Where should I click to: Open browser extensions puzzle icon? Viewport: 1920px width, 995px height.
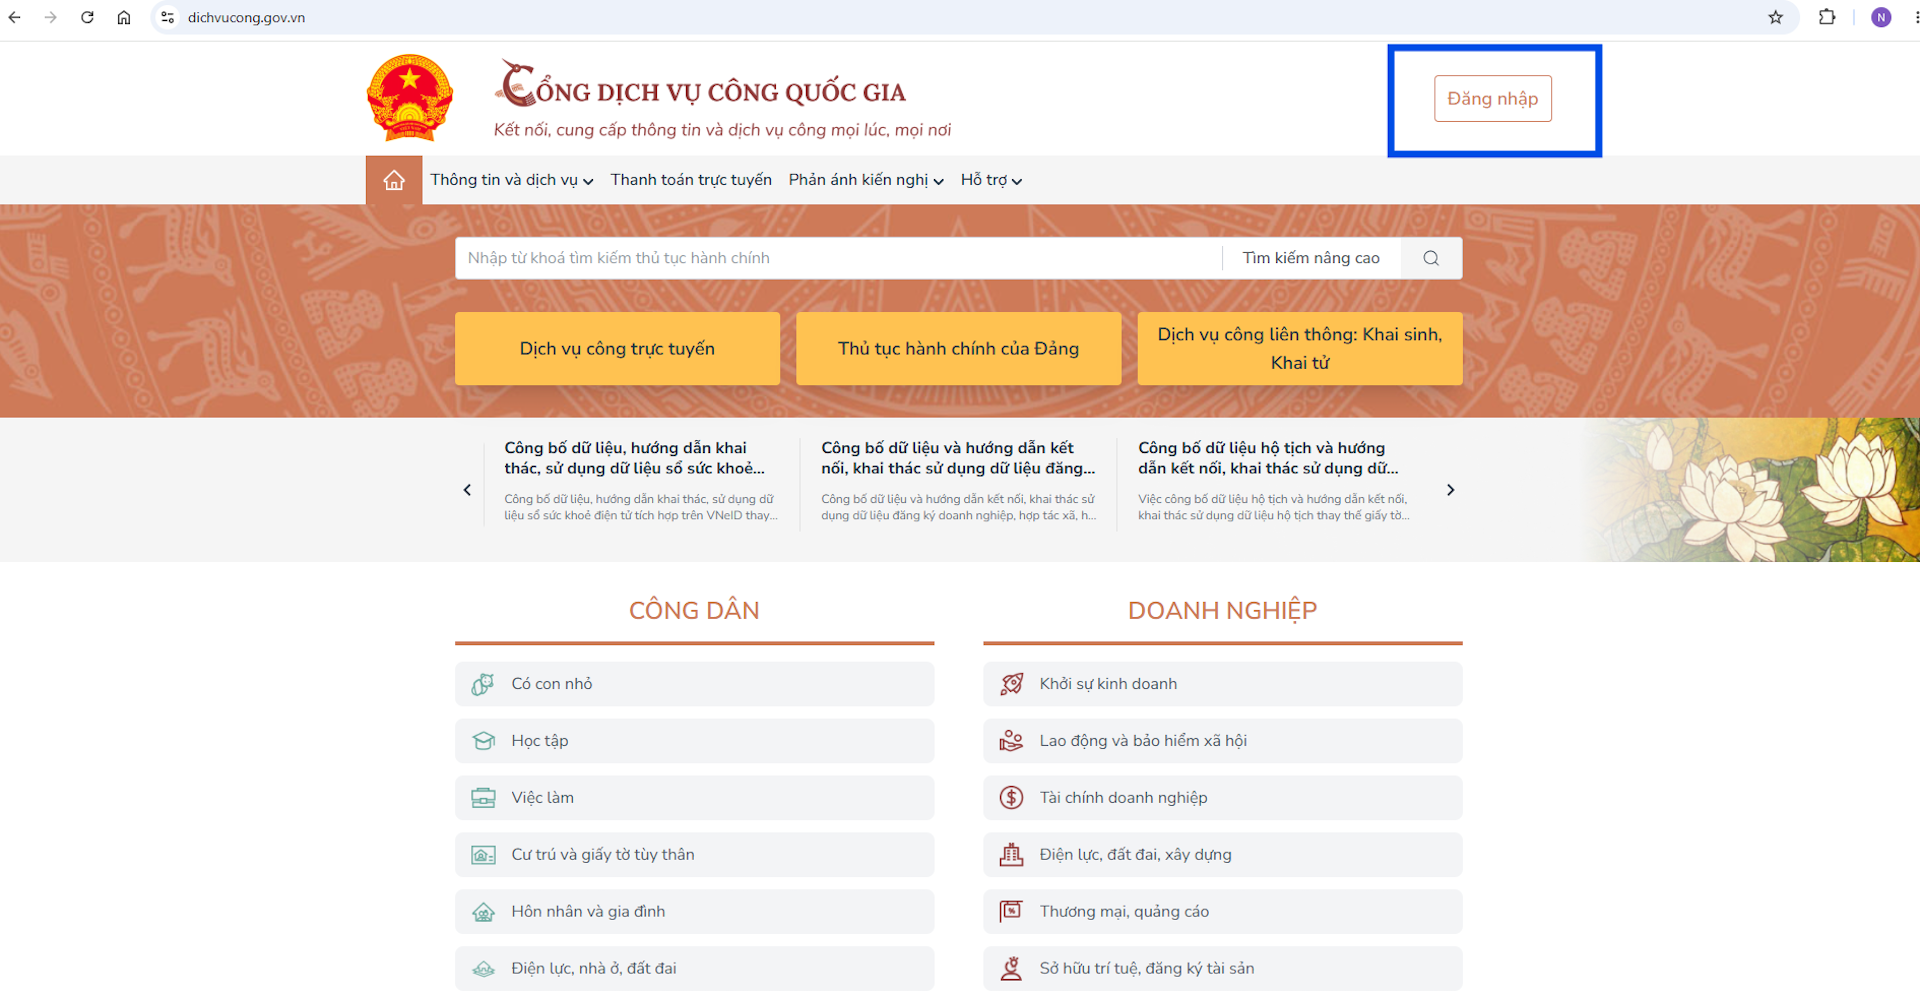pos(1827,17)
